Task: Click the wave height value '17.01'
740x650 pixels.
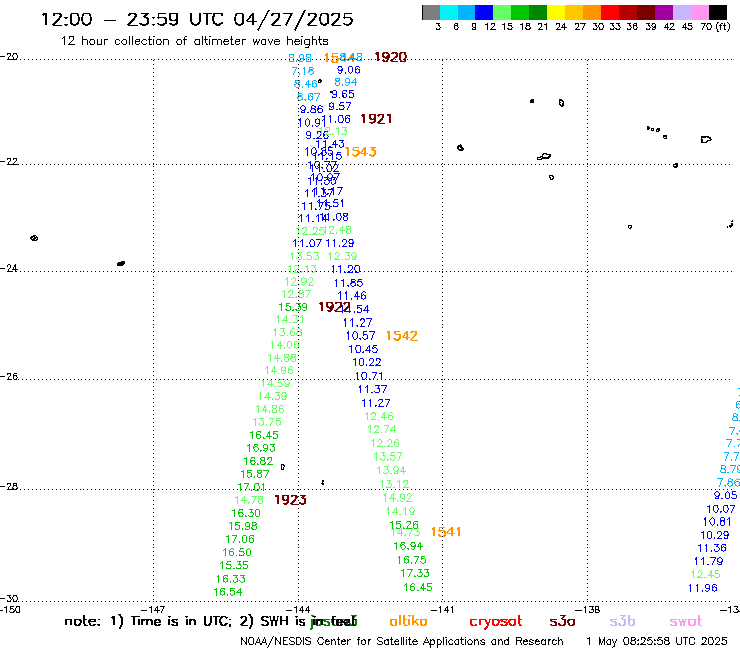Action: [252, 487]
